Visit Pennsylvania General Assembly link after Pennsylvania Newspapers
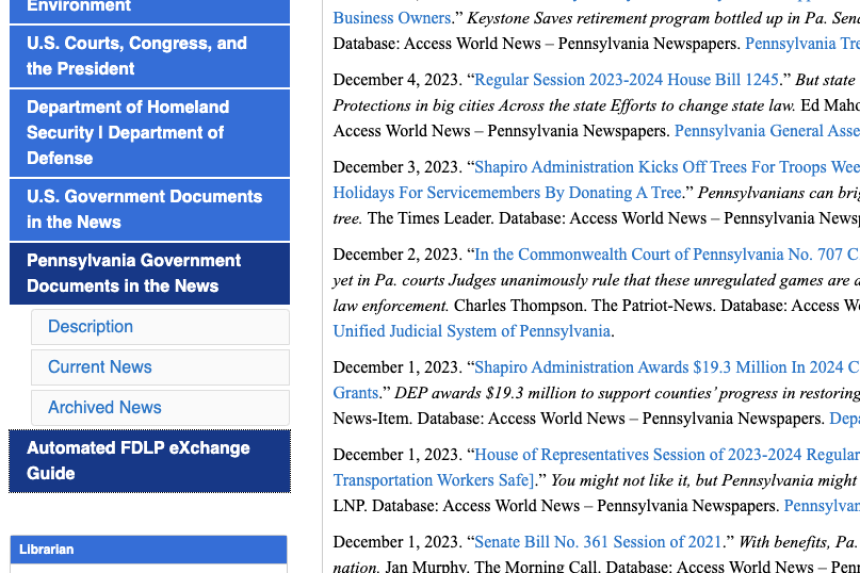This screenshot has height=573, width=860. (x=767, y=131)
